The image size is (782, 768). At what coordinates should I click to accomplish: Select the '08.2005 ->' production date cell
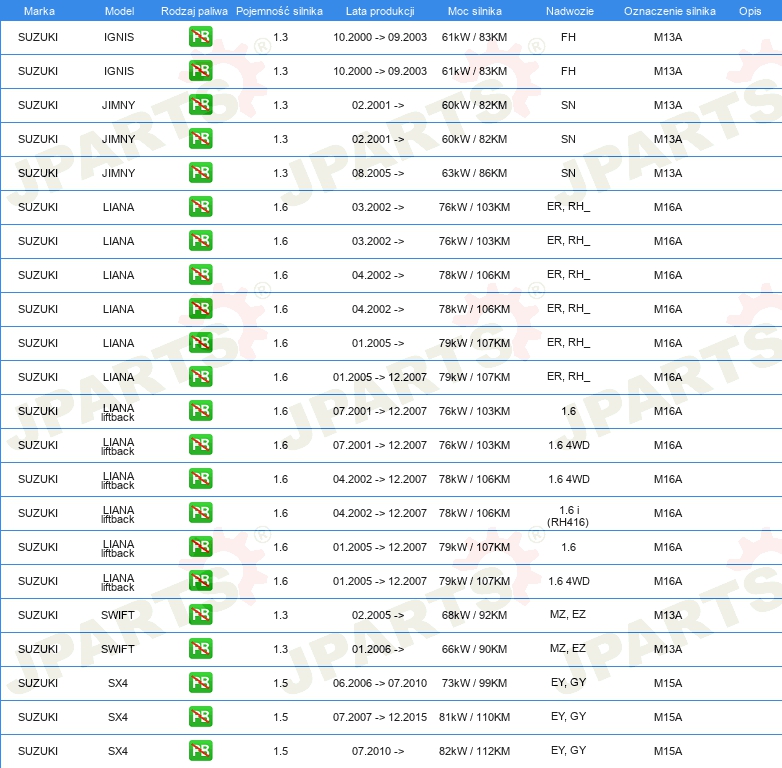pyautogui.click(x=378, y=173)
